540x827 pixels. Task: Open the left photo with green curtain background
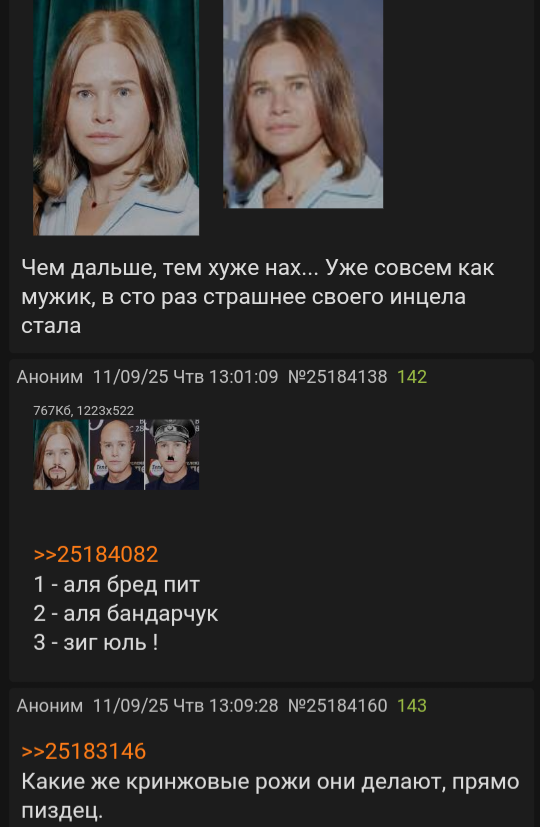[116, 117]
